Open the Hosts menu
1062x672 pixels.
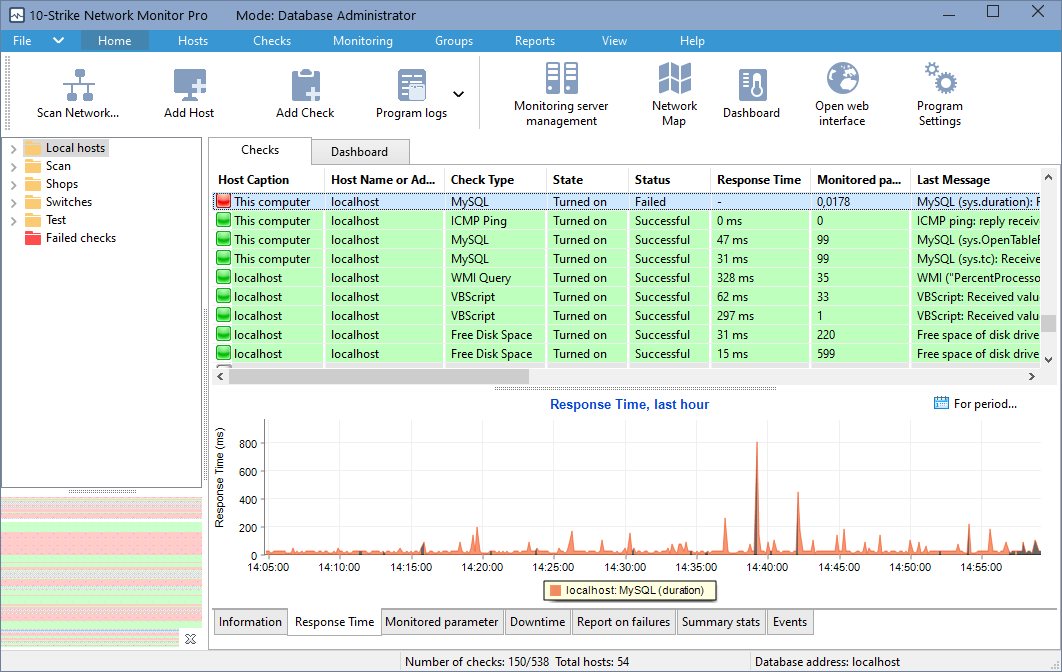(x=193, y=41)
